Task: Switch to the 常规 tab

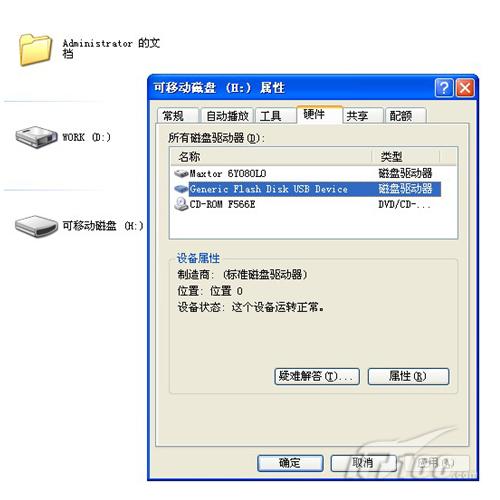Action: tap(178, 116)
